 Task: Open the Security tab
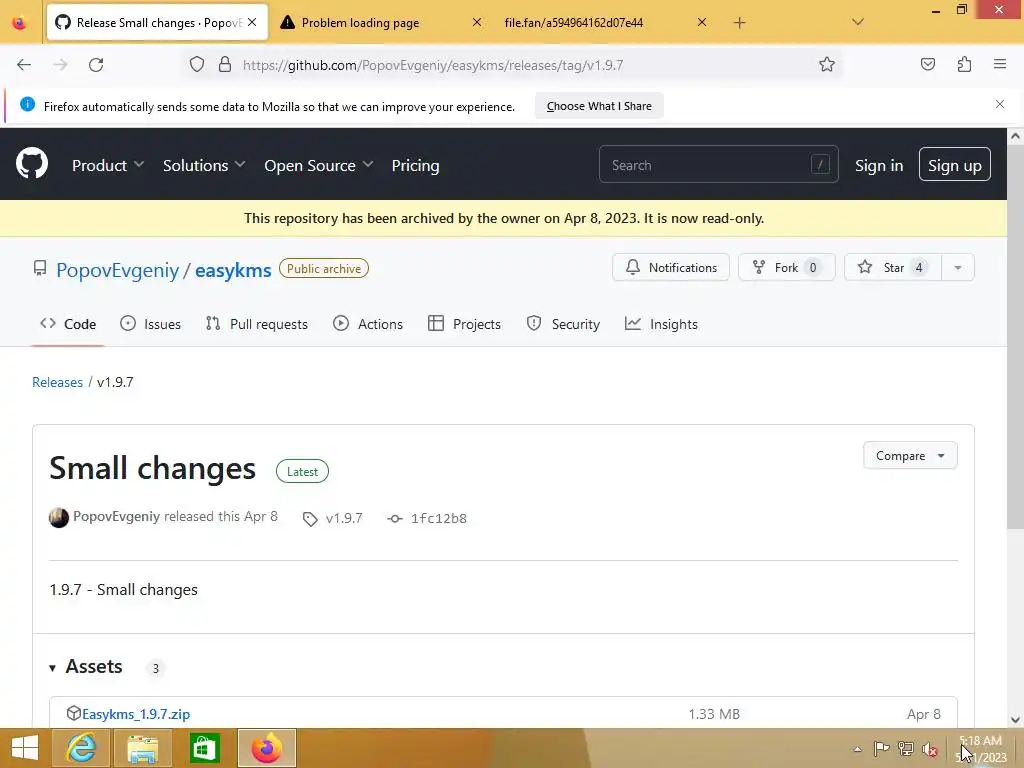coord(563,324)
